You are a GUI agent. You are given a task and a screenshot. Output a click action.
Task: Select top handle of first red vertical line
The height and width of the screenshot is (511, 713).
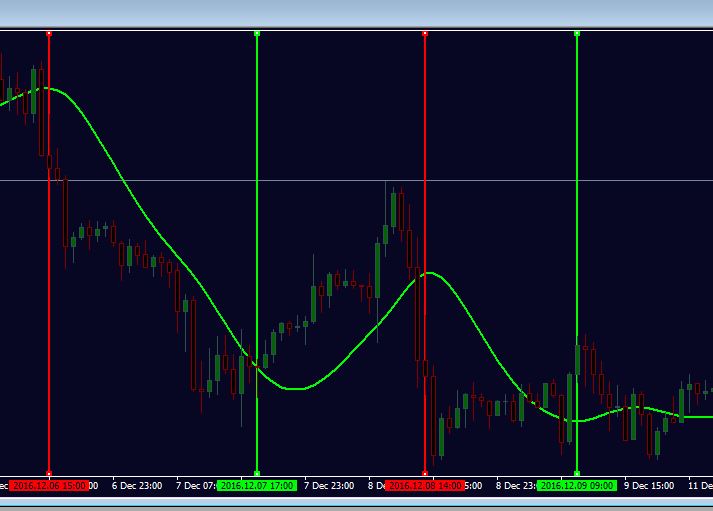(x=49, y=34)
